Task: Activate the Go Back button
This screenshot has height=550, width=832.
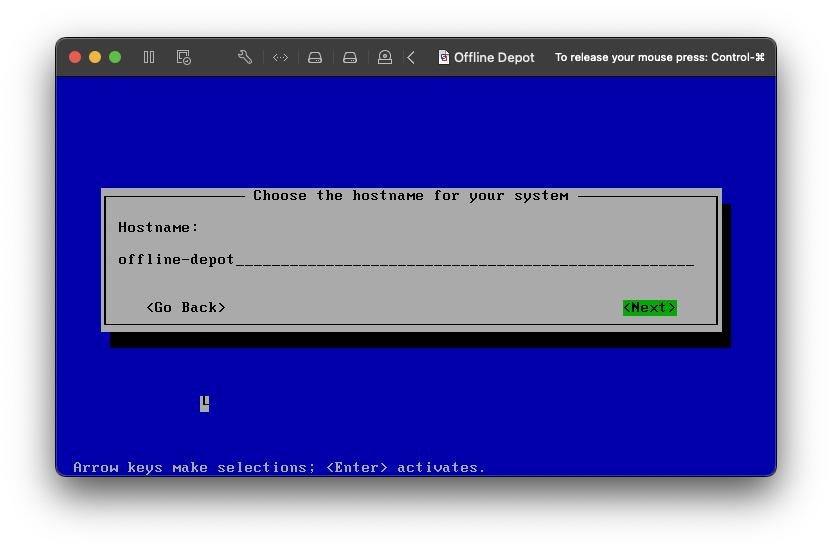Action: pos(186,307)
